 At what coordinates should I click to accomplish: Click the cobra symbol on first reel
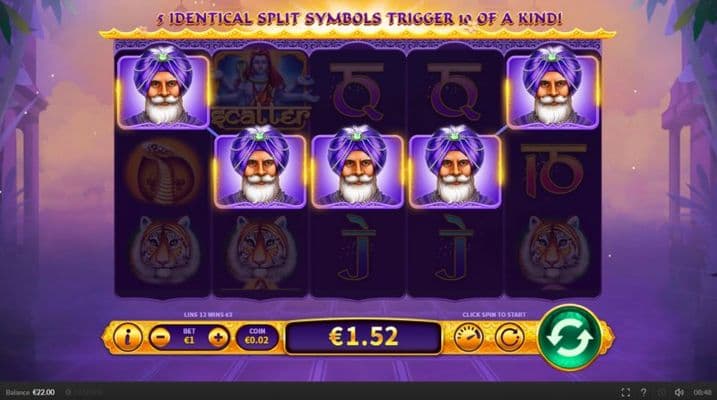point(163,171)
